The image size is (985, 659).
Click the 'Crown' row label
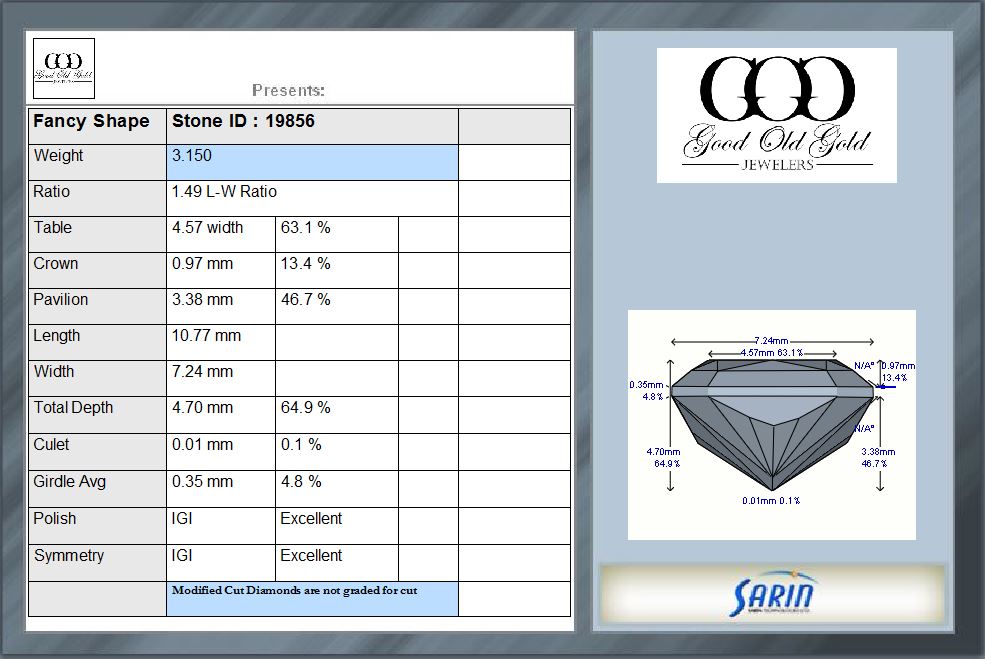[x=97, y=271]
